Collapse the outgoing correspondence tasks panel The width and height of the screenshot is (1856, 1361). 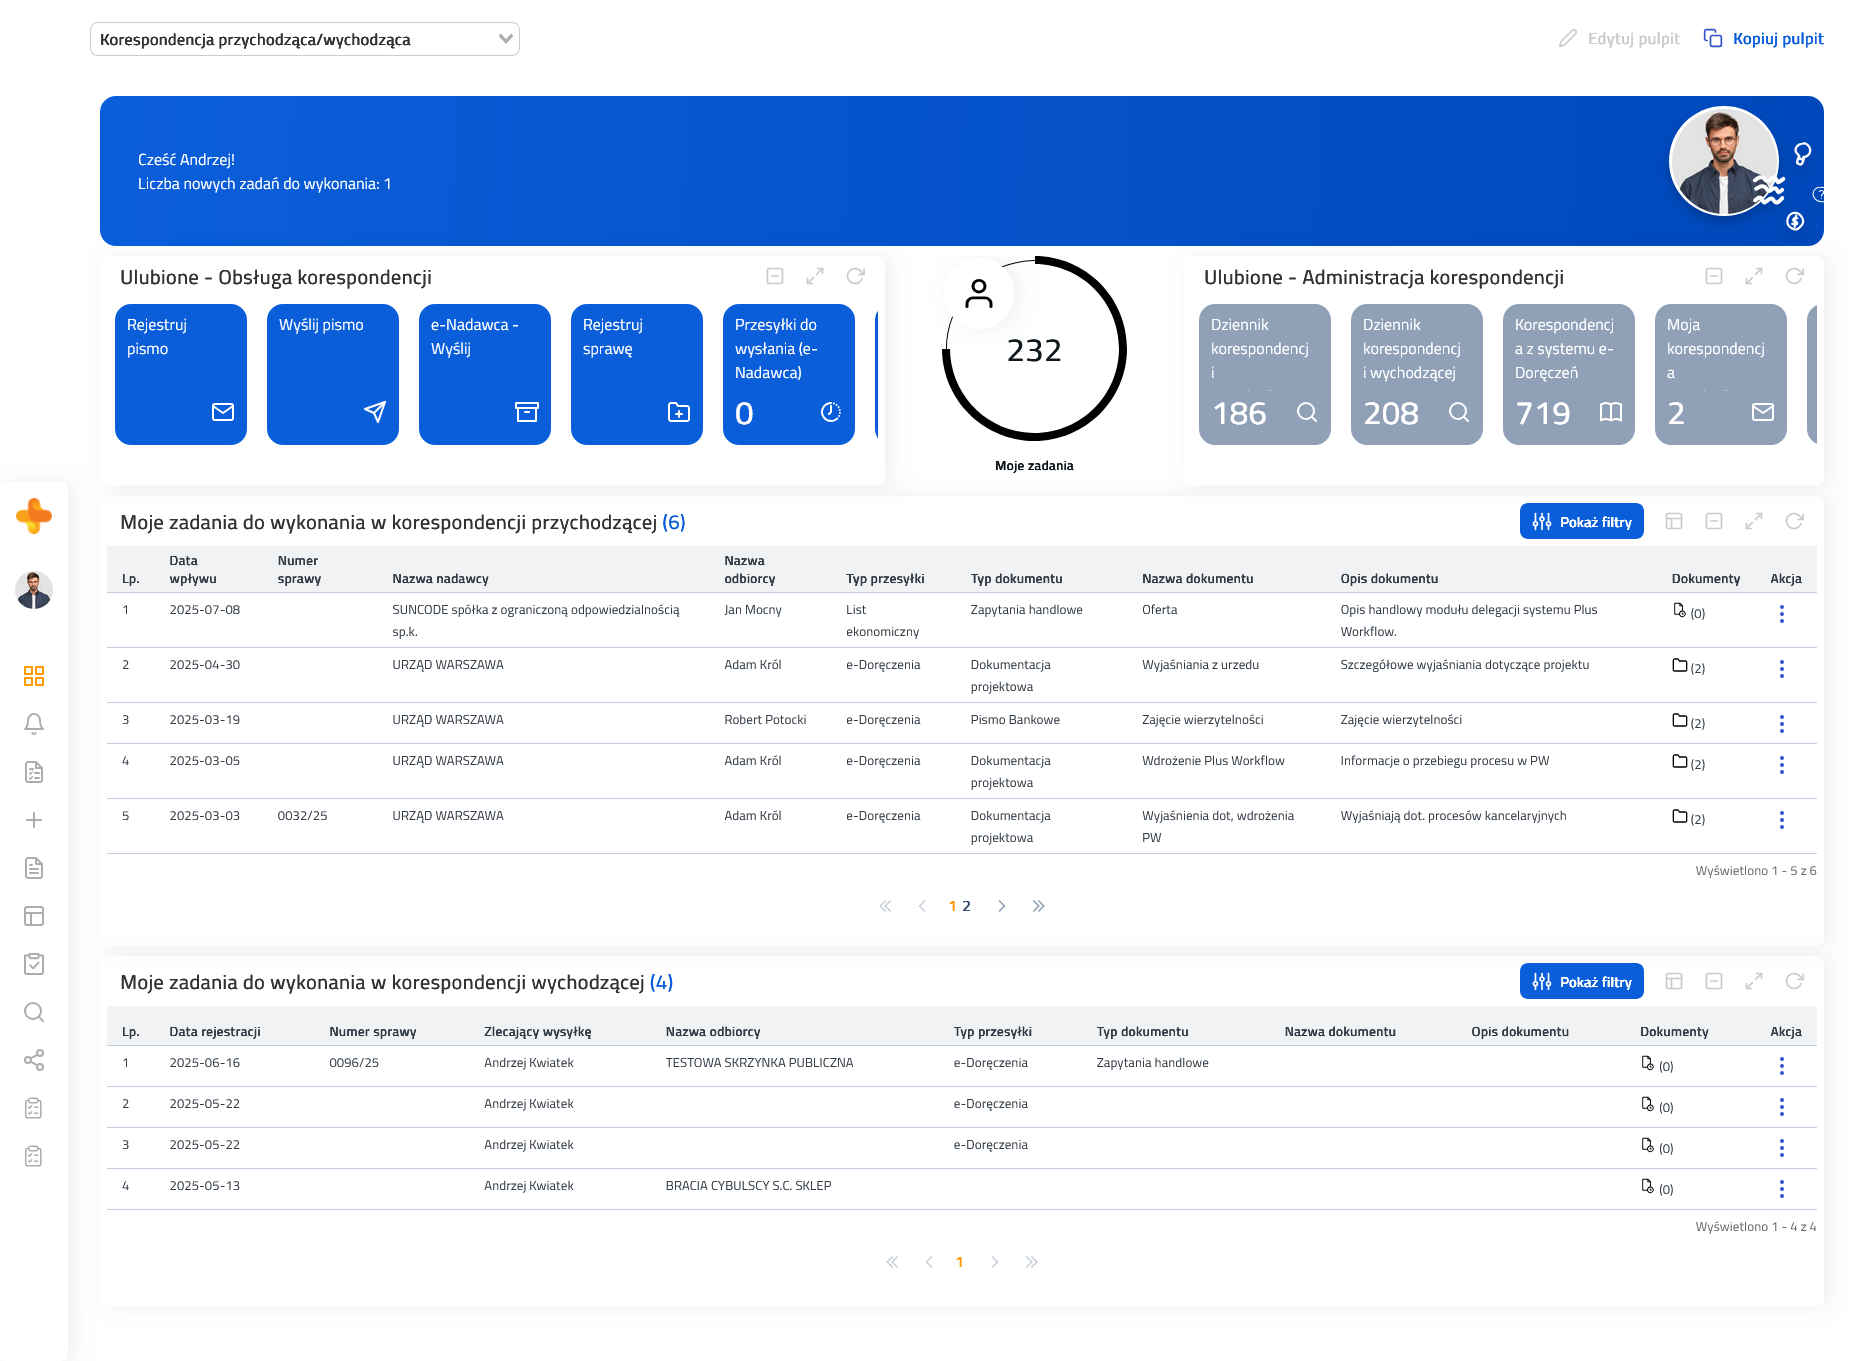1714,981
